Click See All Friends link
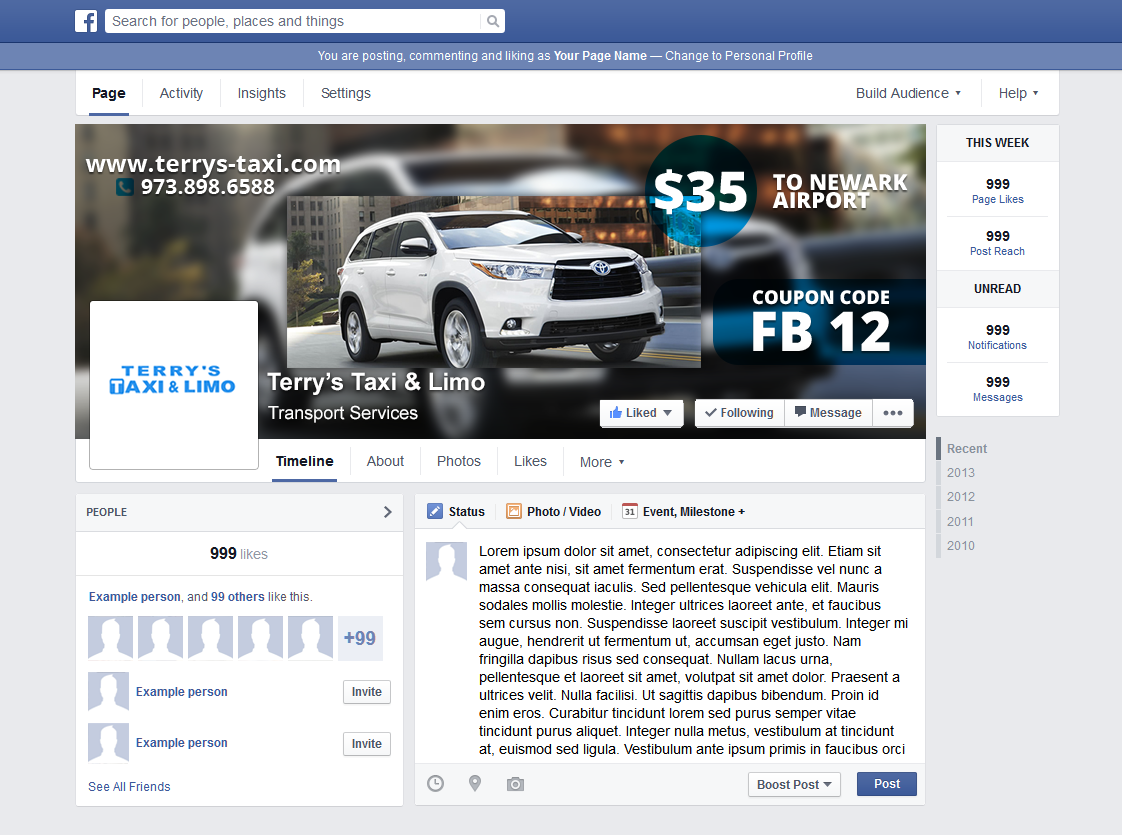Image resolution: width=1122 pixels, height=835 pixels. (129, 787)
